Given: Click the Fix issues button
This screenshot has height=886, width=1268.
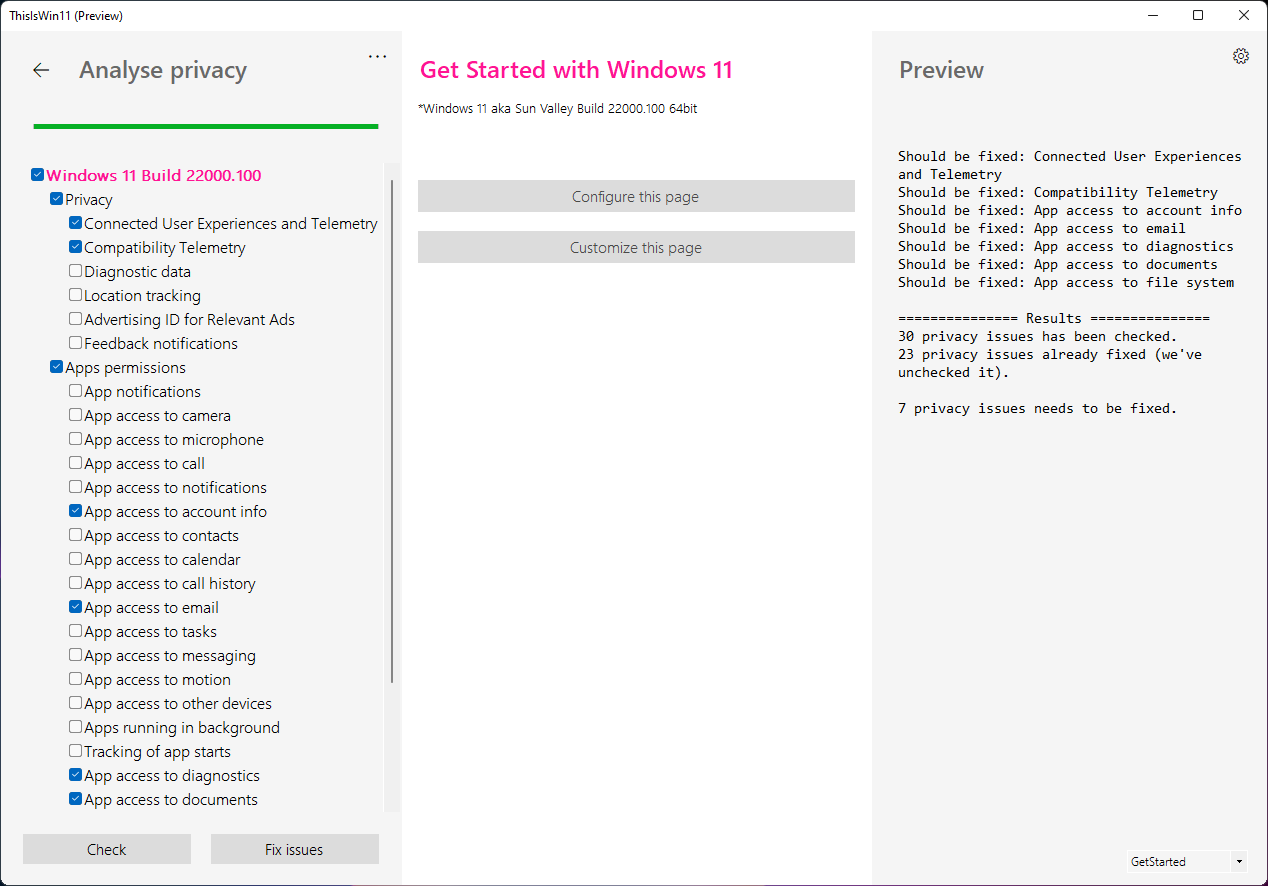Looking at the screenshot, I should 294,849.
